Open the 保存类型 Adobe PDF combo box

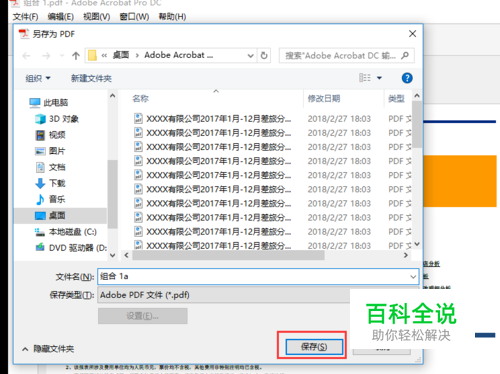coord(223,295)
